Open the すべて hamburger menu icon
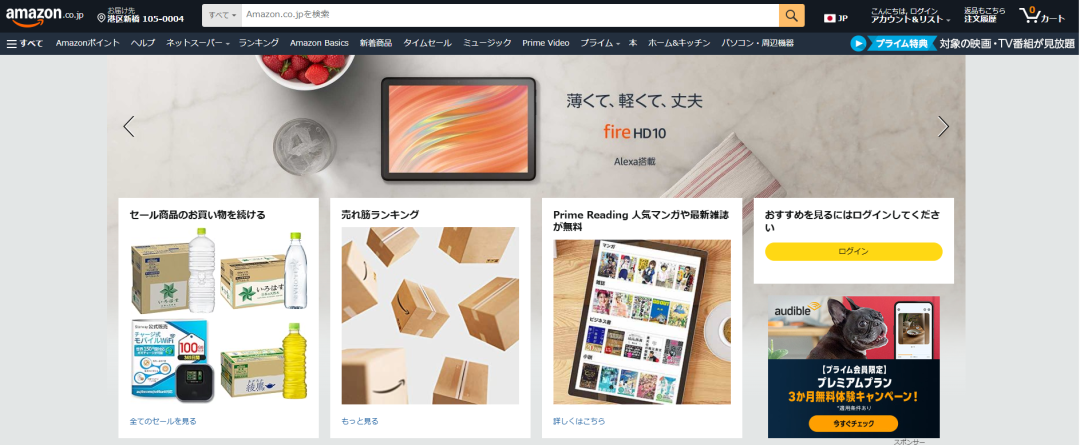 (x=12, y=43)
